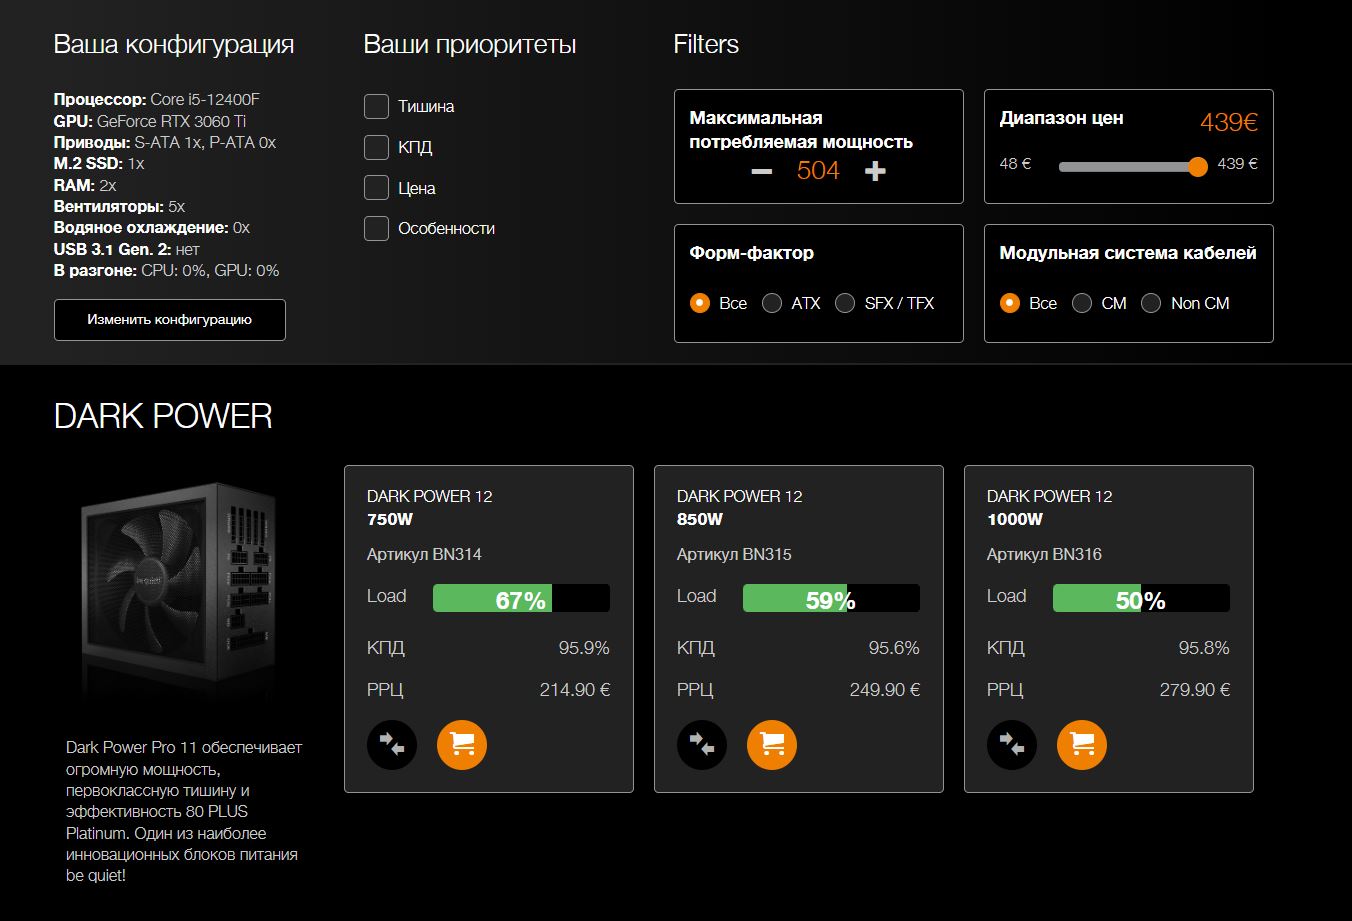The width and height of the screenshot is (1352, 921).
Task: Click compare icon for Dark Power 12 850W
Action: 702,745
